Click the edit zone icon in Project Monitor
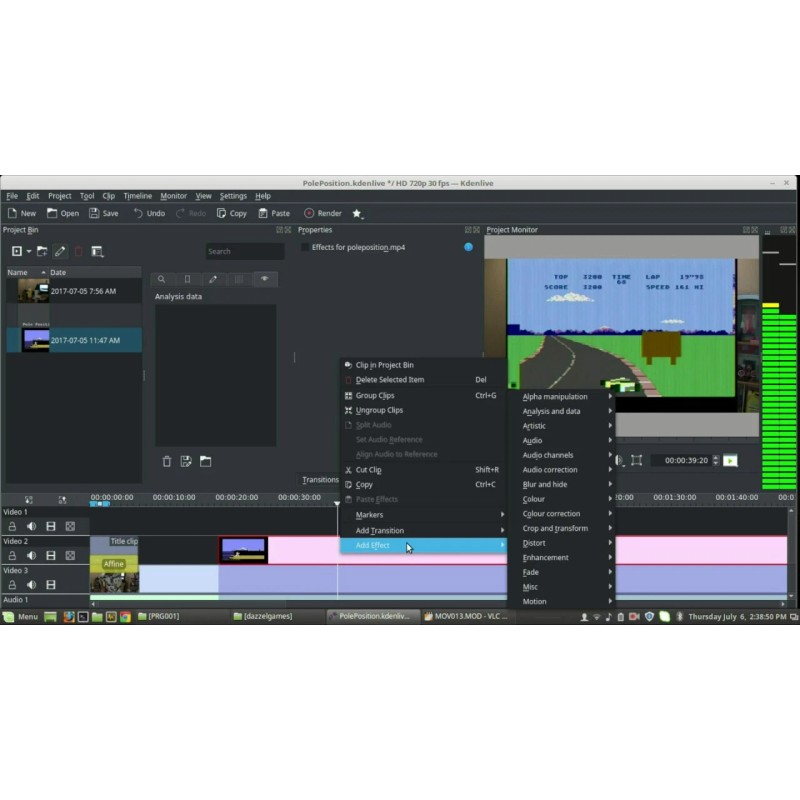 coord(636,460)
